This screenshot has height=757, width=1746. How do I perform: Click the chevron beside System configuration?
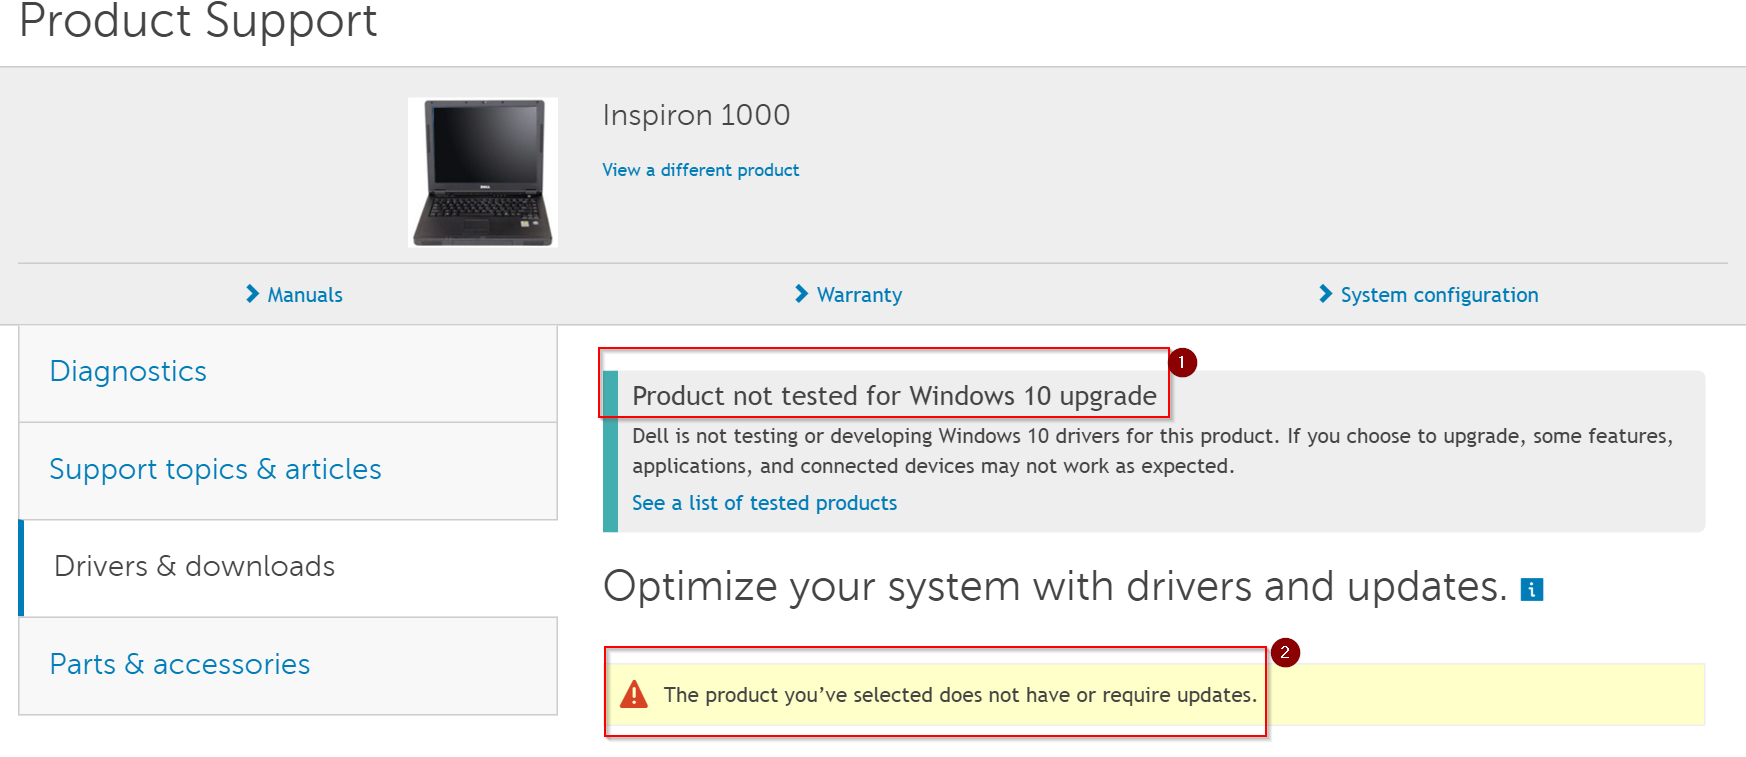coord(1325,294)
